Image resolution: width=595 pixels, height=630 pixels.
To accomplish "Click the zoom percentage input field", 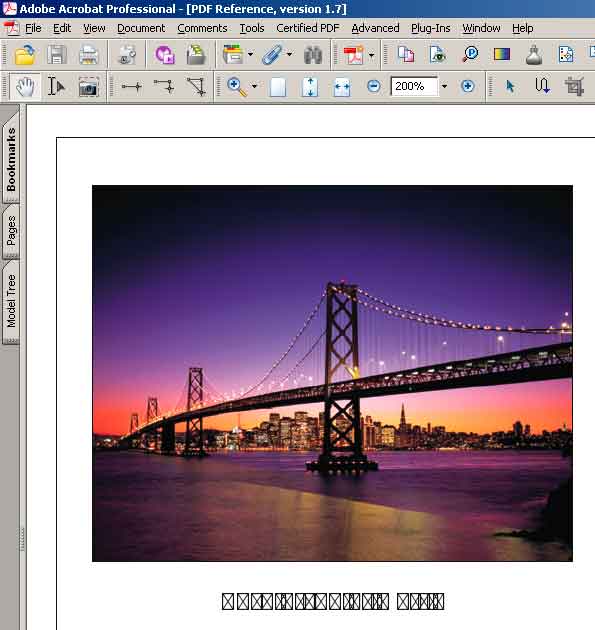I will 415,86.
